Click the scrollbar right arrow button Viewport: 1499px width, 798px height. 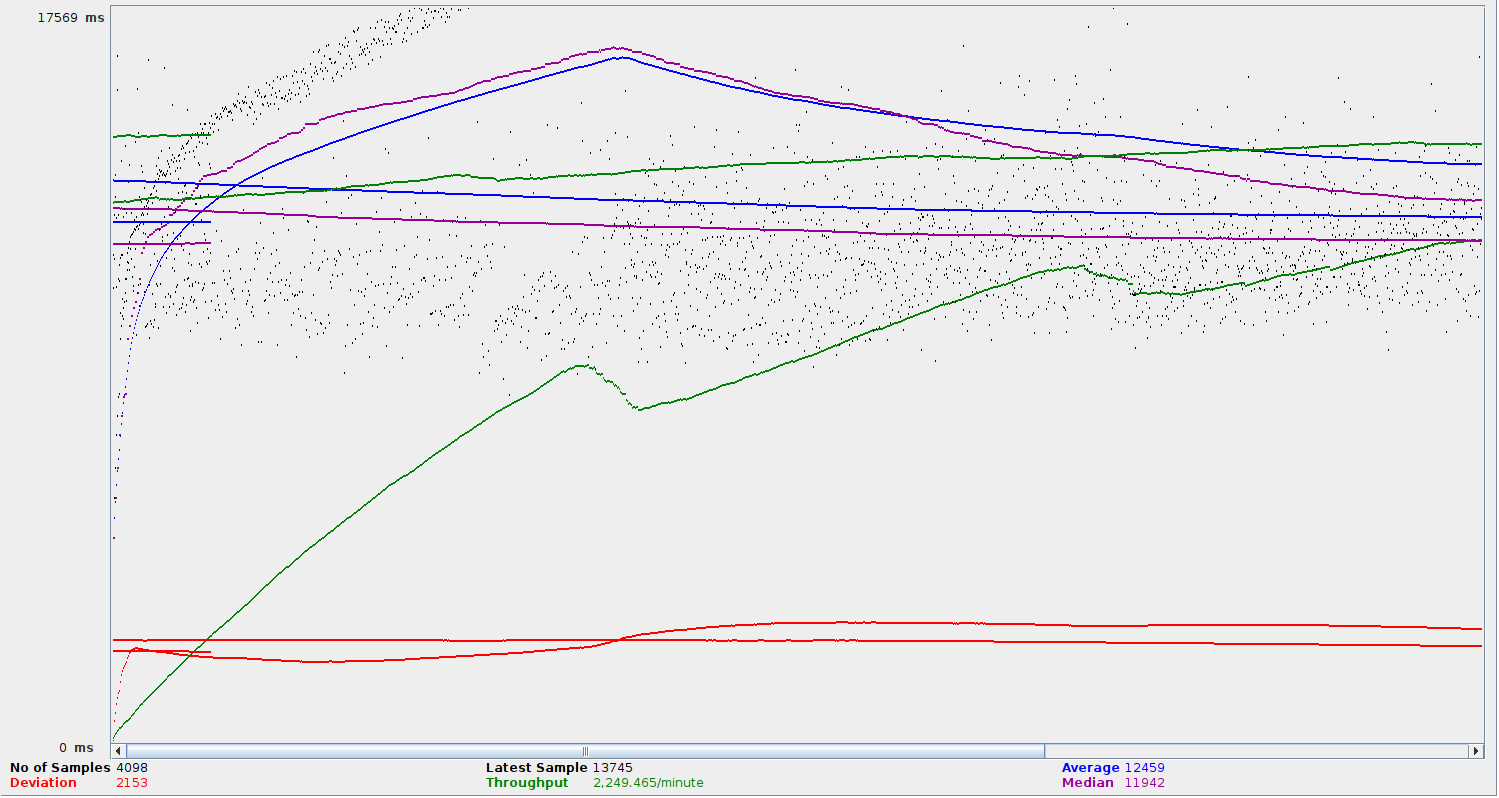tap(1475, 751)
